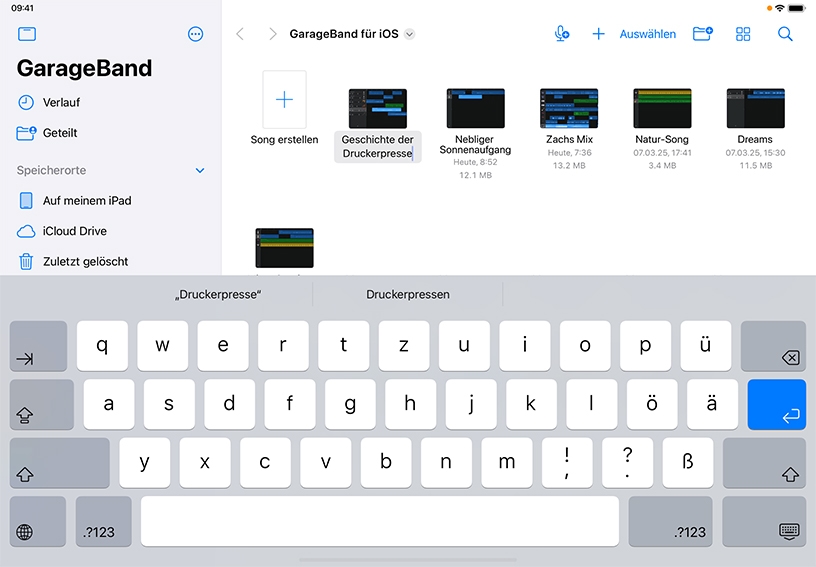Image resolution: width=816 pixels, height=567 pixels.
Task: Tap the plus icon in toolbar
Action: [598, 34]
